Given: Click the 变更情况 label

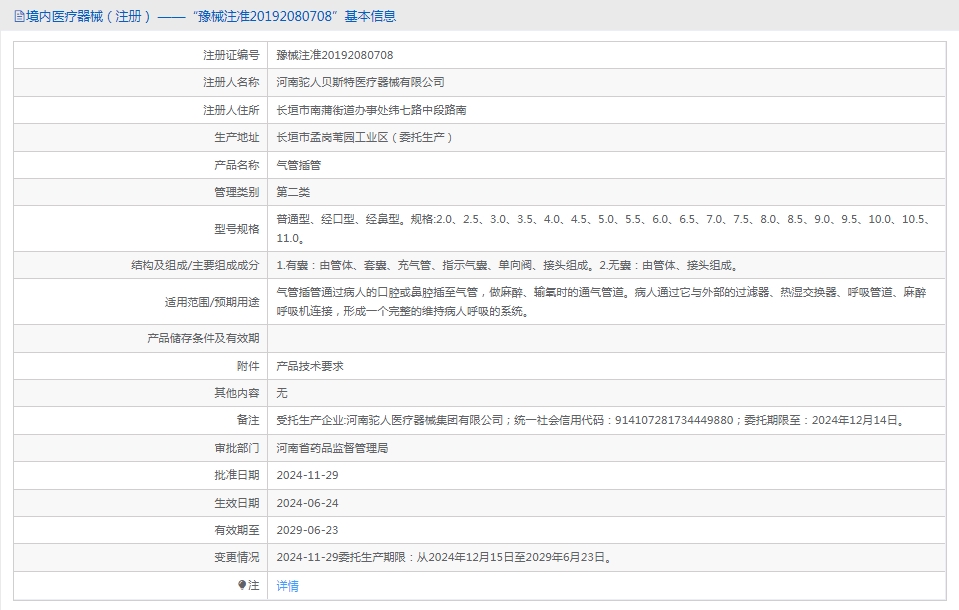Looking at the screenshot, I should pyautogui.click(x=237, y=557).
